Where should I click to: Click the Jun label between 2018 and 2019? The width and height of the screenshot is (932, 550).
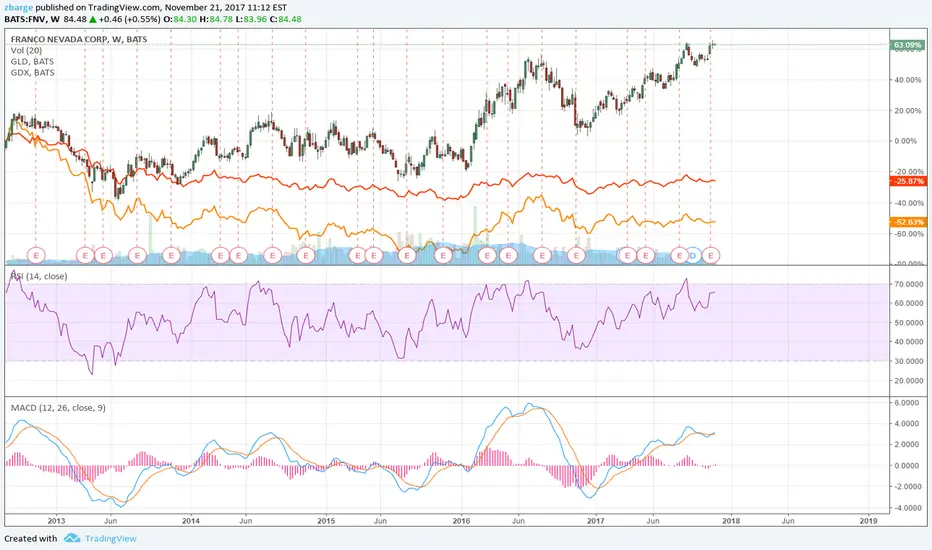click(788, 521)
